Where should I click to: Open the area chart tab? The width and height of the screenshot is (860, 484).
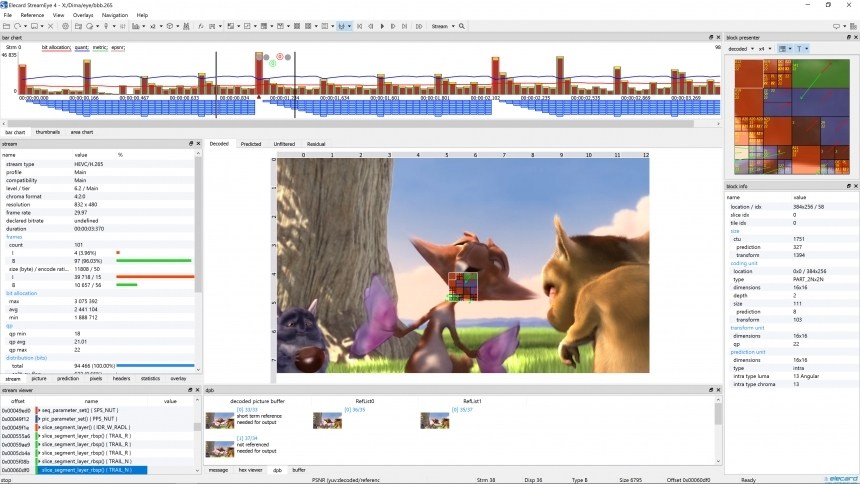(x=81, y=132)
